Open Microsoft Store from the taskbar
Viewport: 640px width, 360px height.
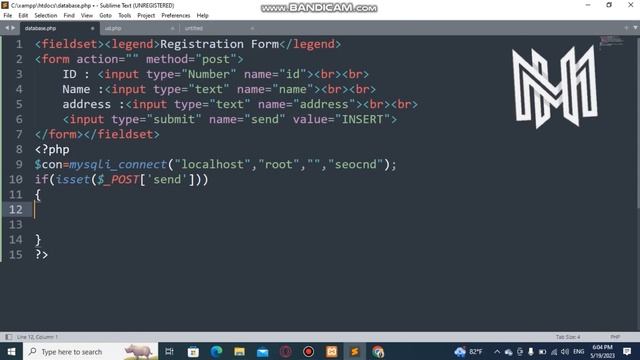193,351
